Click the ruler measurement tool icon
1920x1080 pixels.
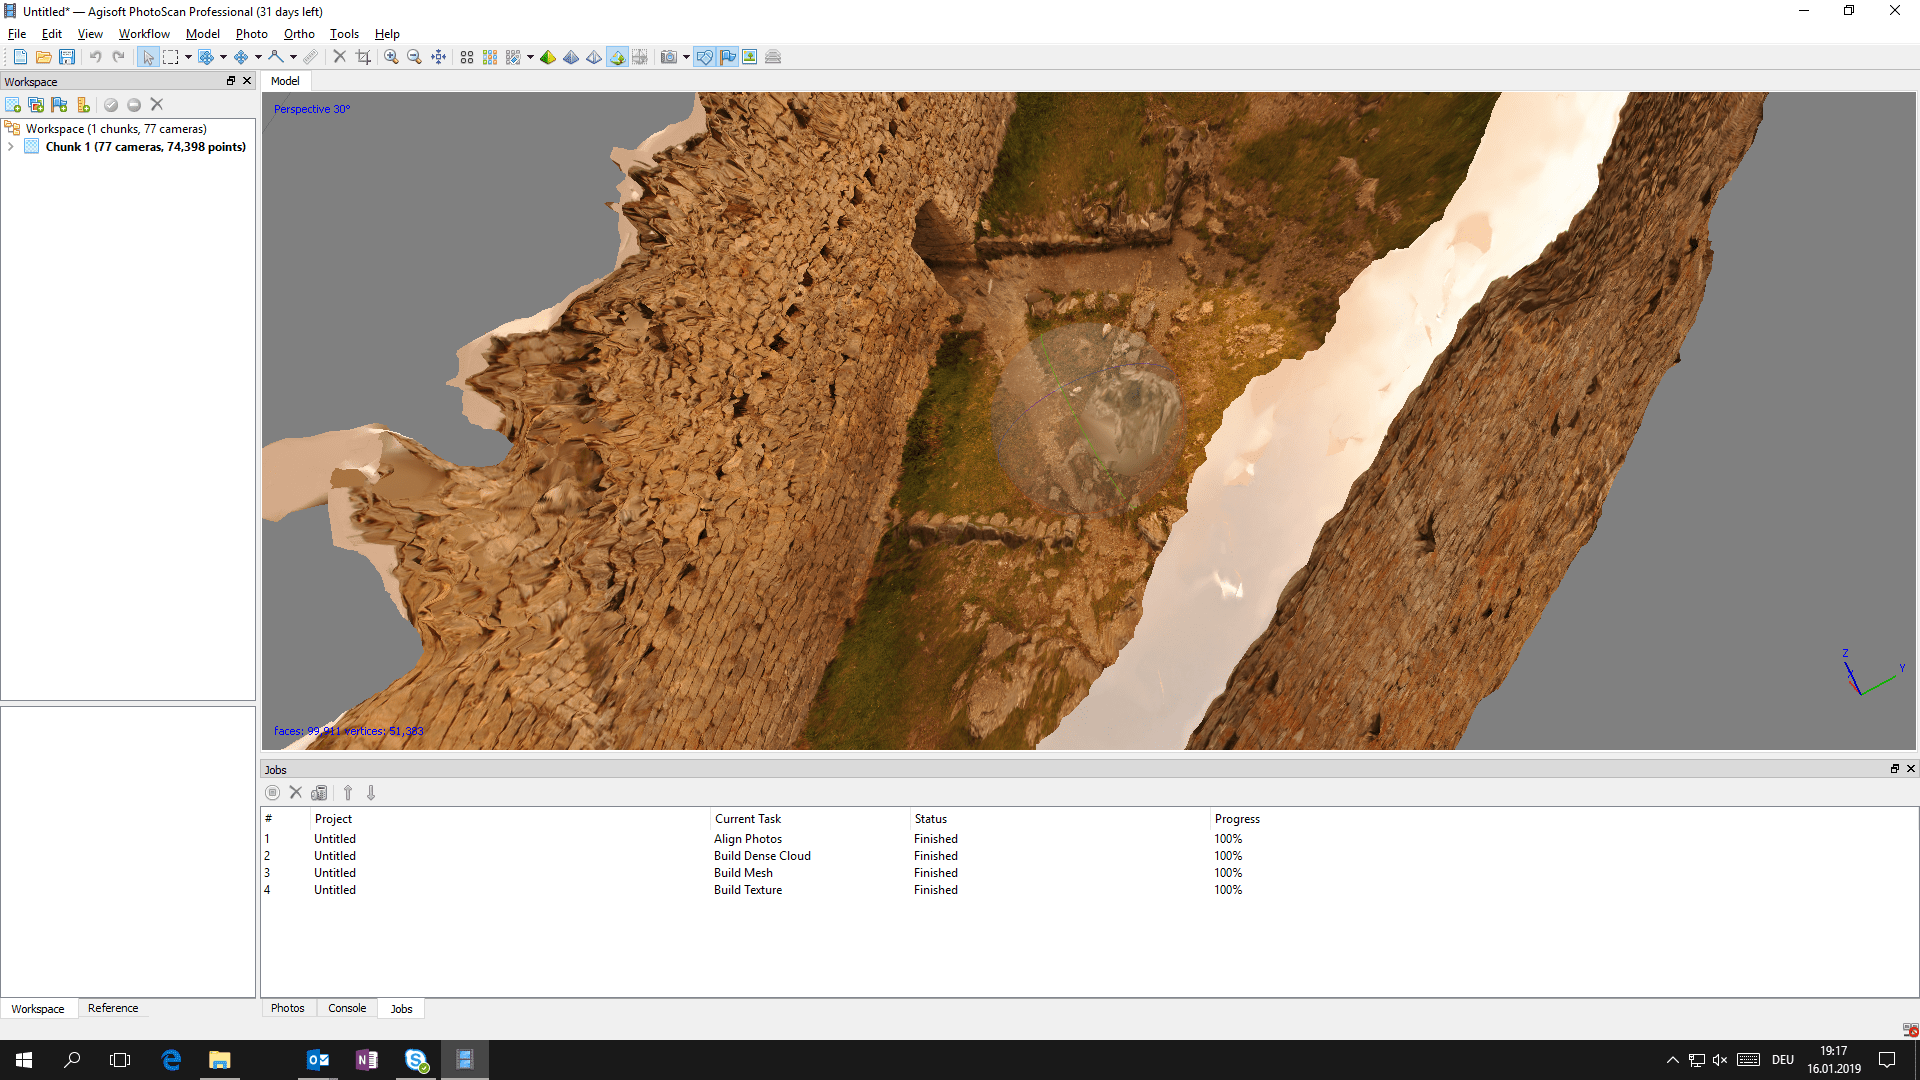click(x=311, y=57)
